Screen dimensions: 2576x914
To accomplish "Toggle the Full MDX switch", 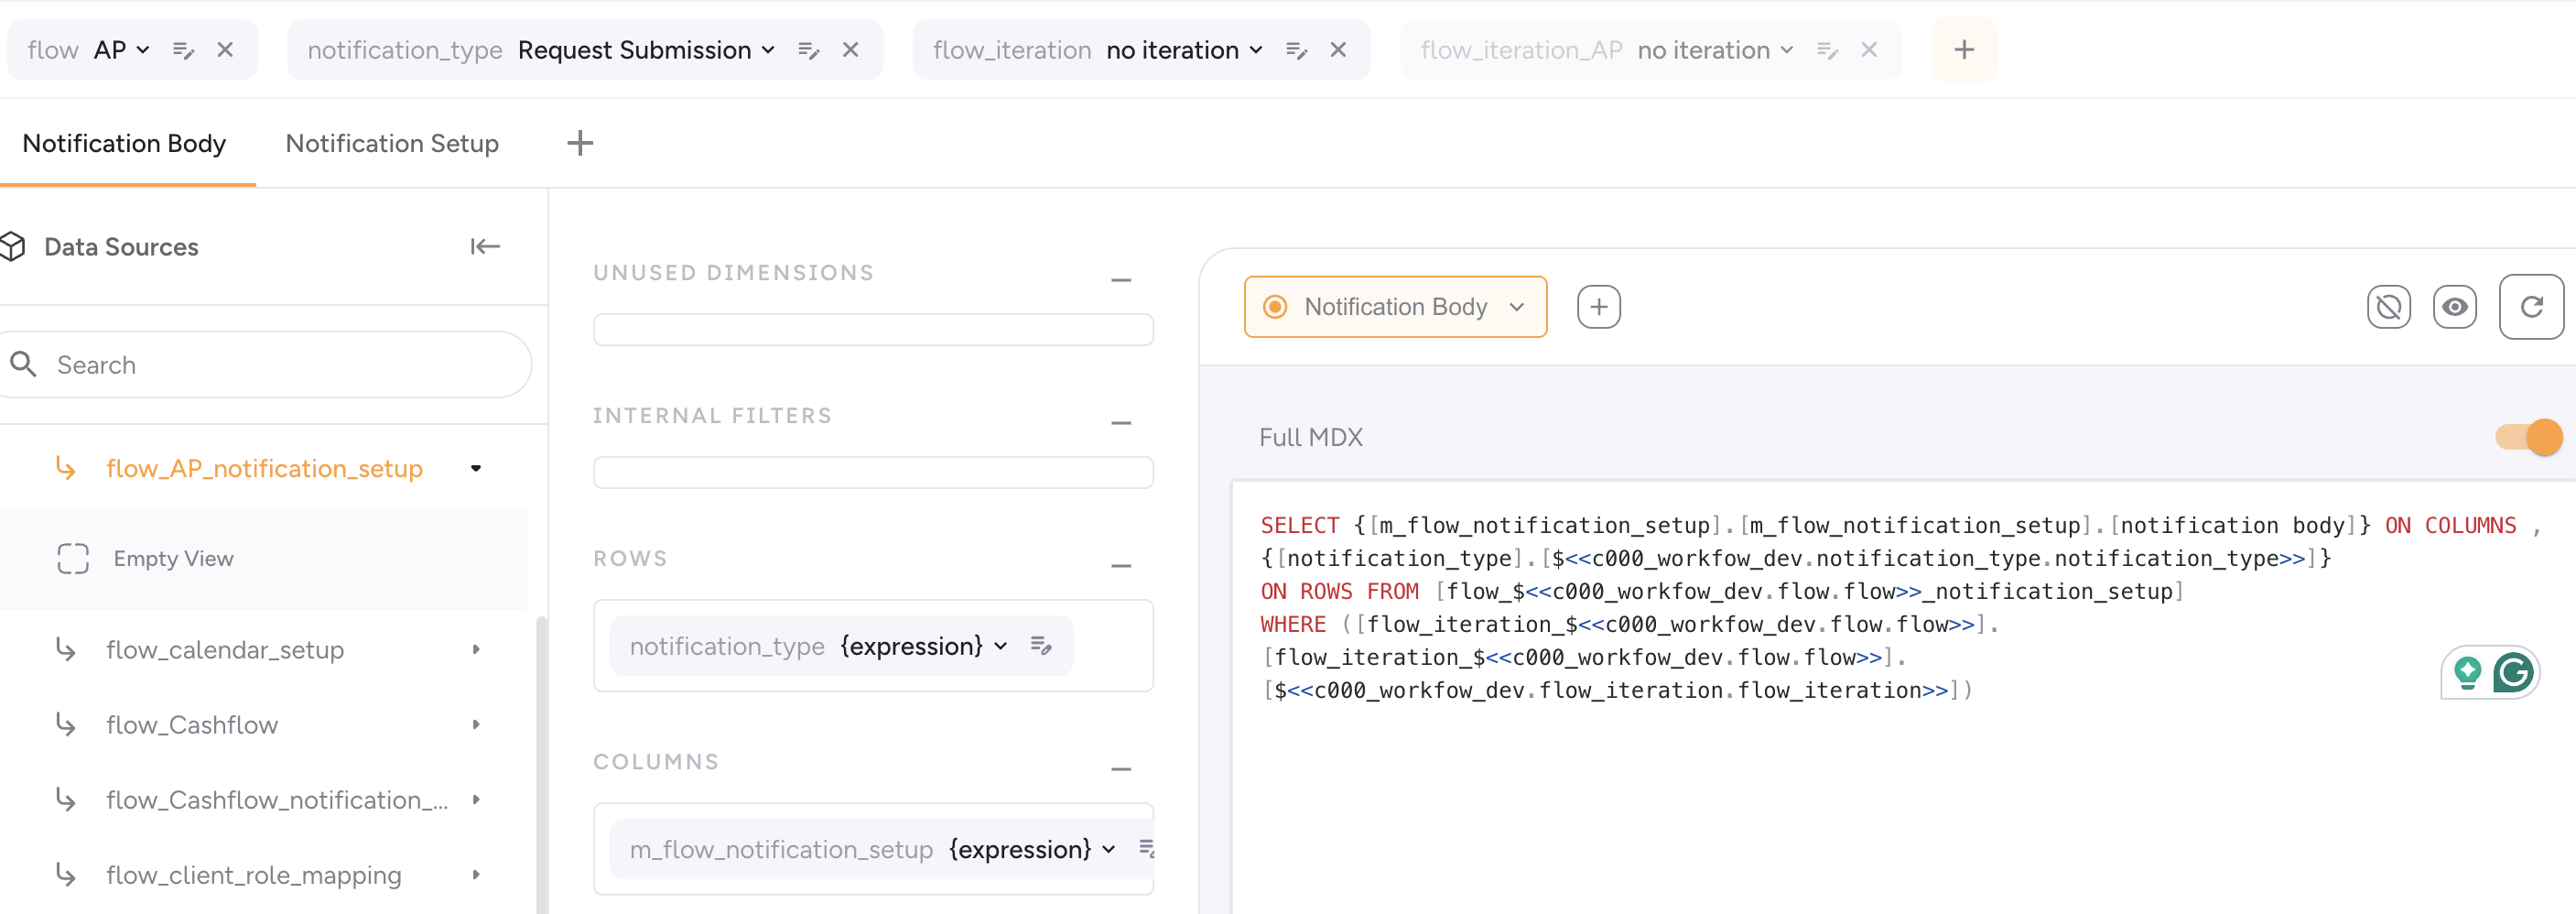I will pyautogui.click(x=2527, y=437).
